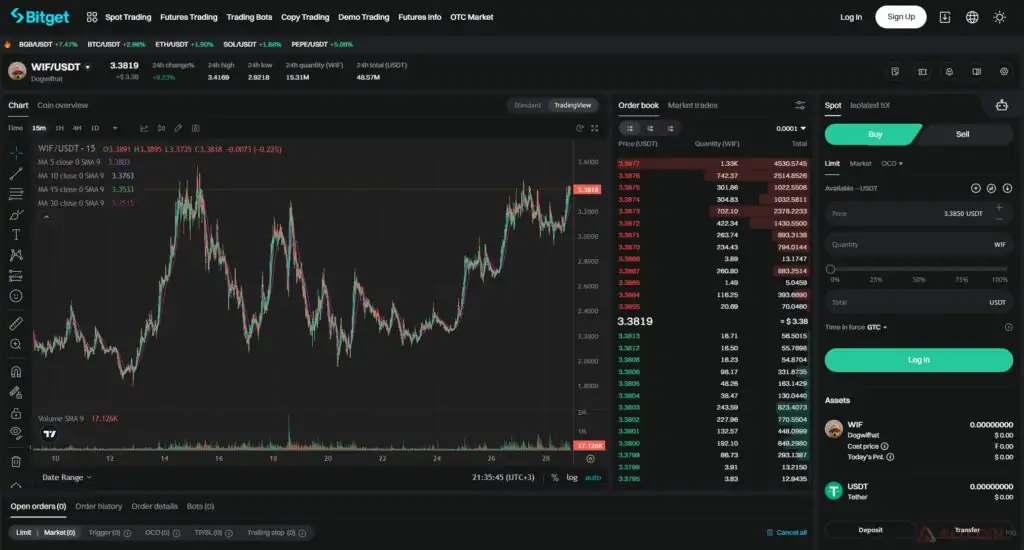Show only bids (green) order book view
This screenshot has height=550, width=1024.
650,128
